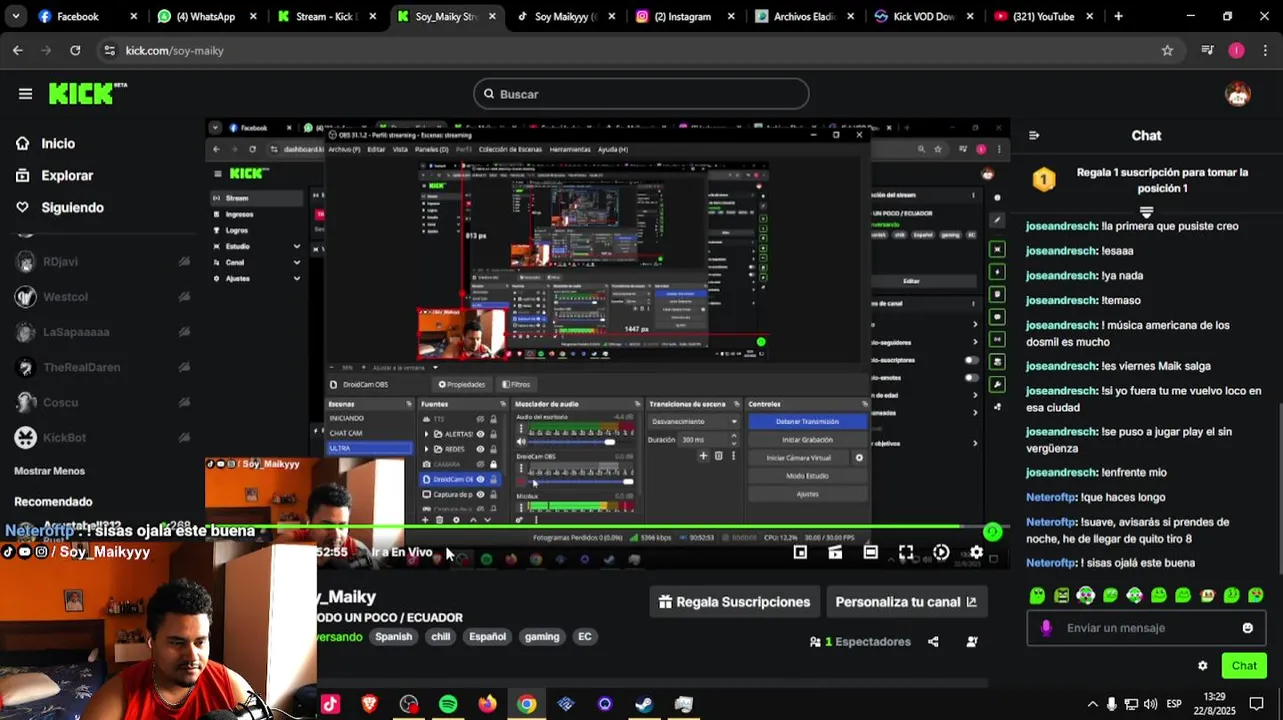The height and width of the screenshot is (720, 1283).
Task: Click the Regala Suscripciones button
Action: tap(735, 602)
